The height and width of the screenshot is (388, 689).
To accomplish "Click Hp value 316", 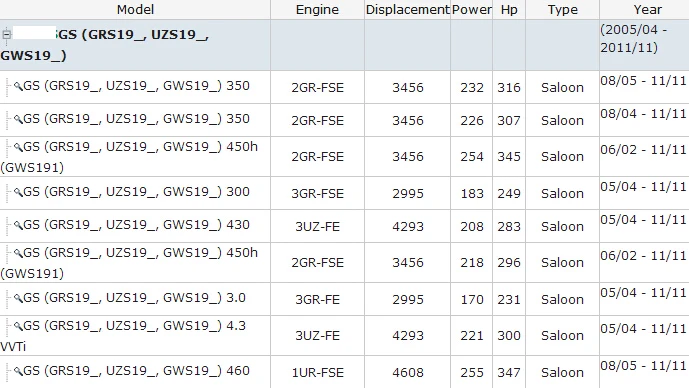I will point(509,87).
